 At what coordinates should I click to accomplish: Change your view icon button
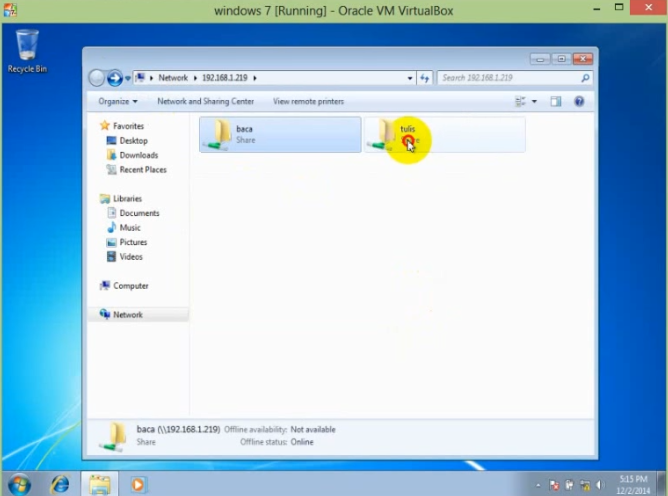pos(520,101)
